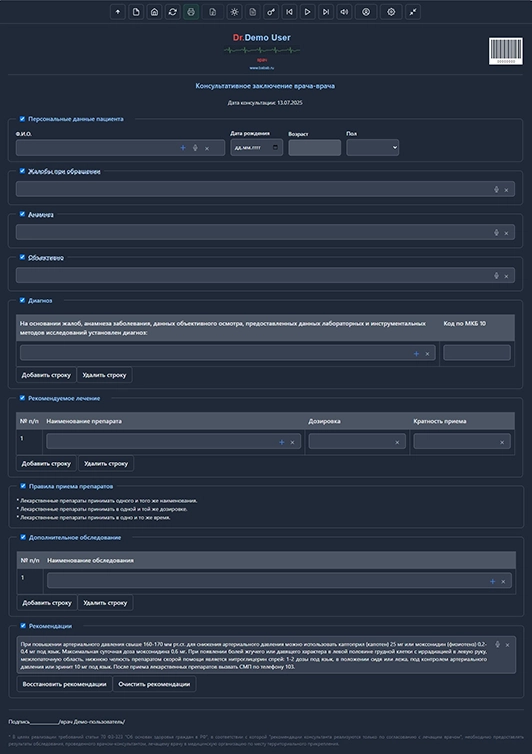Image resolution: width=532 pixels, height=754 pixels.
Task: Click the microphone icon in the Рекомендации field
Action: coord(497,644)
